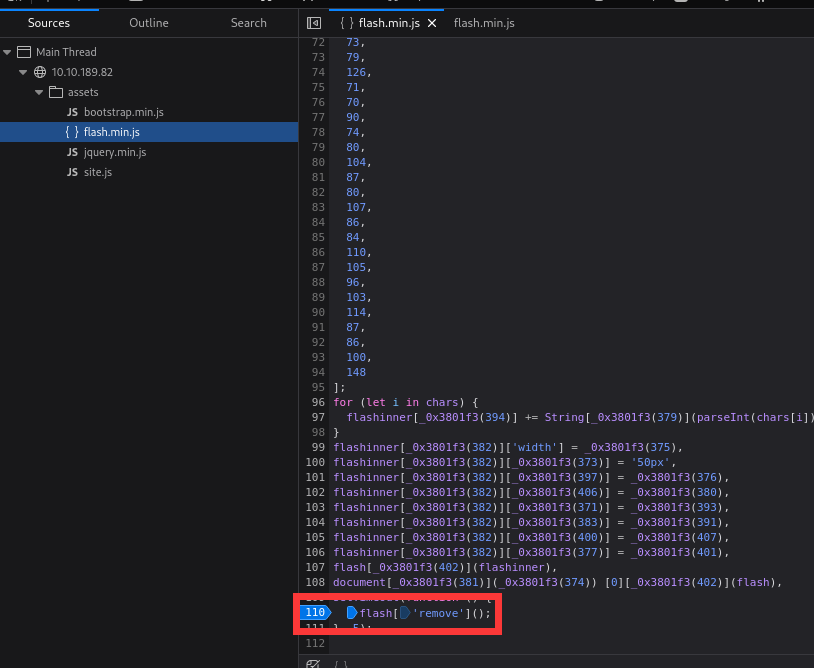This screenshot has height=668, width=814.
Task: Click _0x3801f3(401) on line 106
Action: coord(677,552)
